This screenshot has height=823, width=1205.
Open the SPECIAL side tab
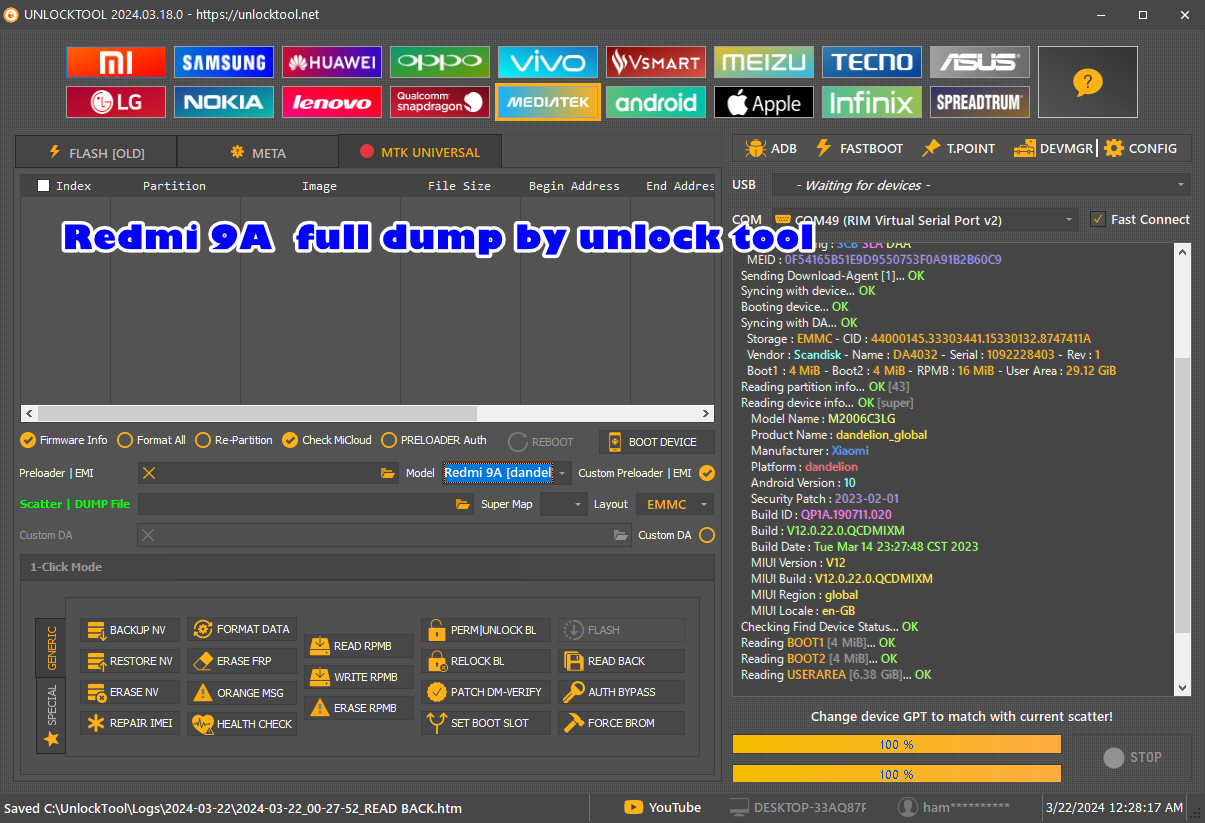tap(51, 715)
